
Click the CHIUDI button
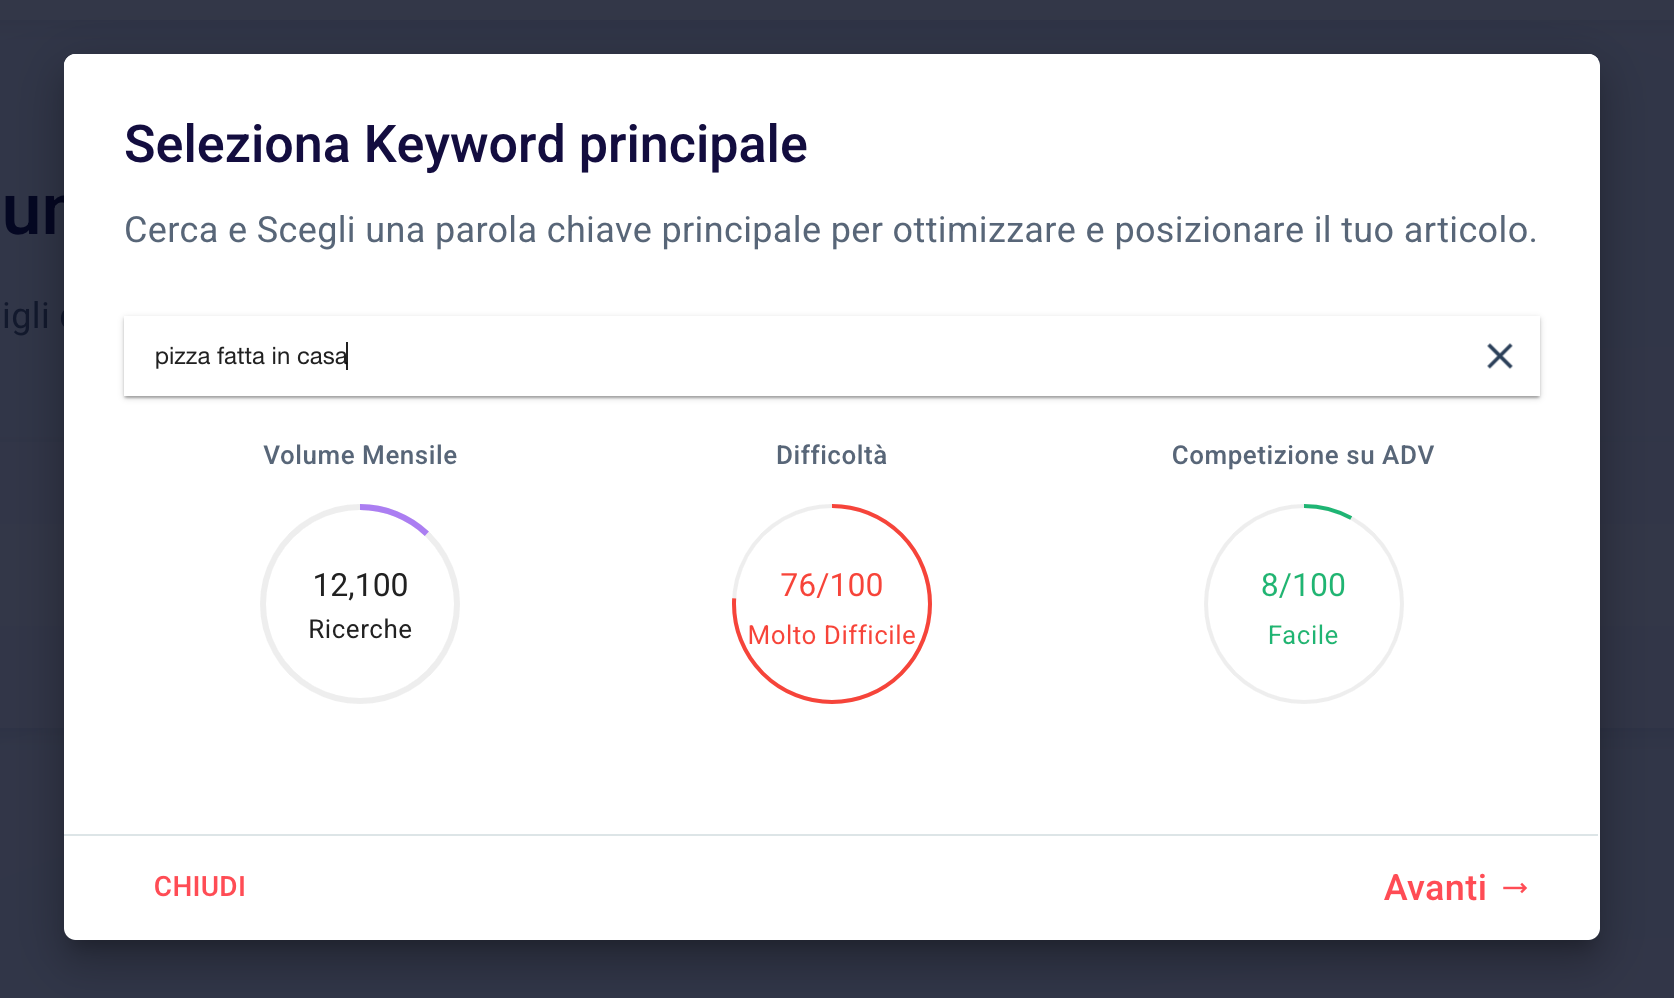[x=200, y=887]
